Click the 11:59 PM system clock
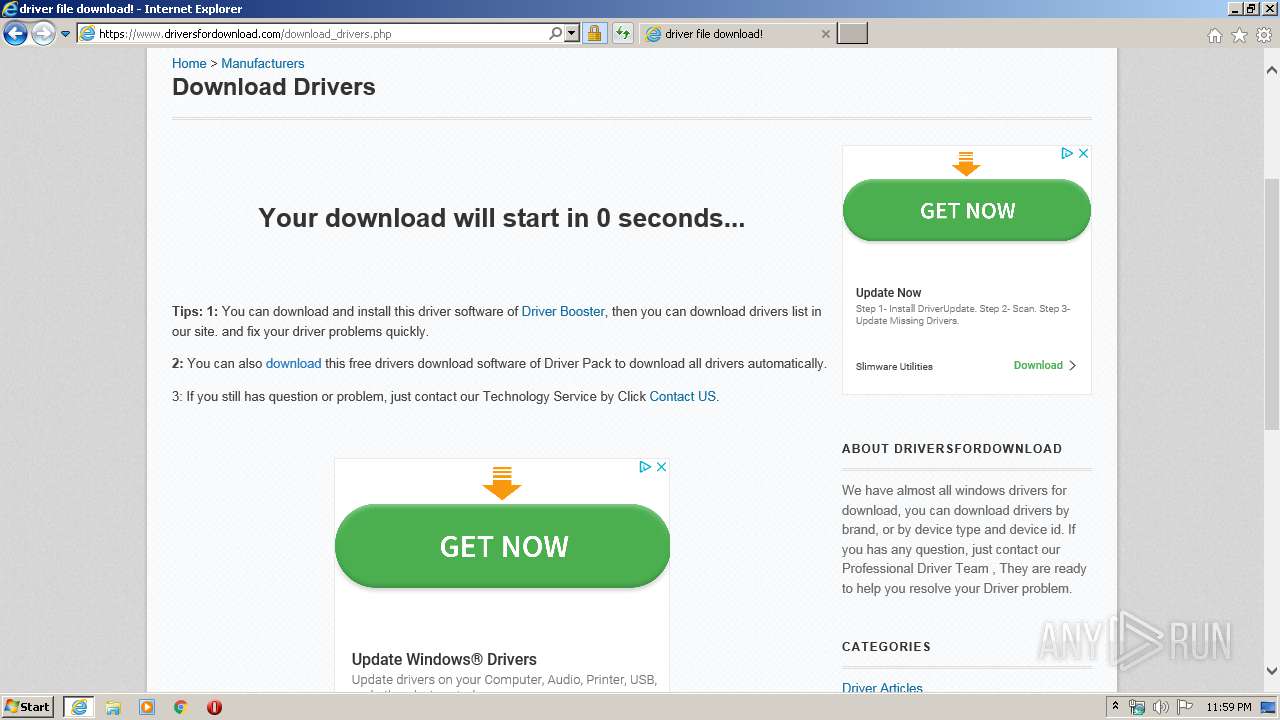The height and width of the screenshot is (720, 1280). [1229, 707]
